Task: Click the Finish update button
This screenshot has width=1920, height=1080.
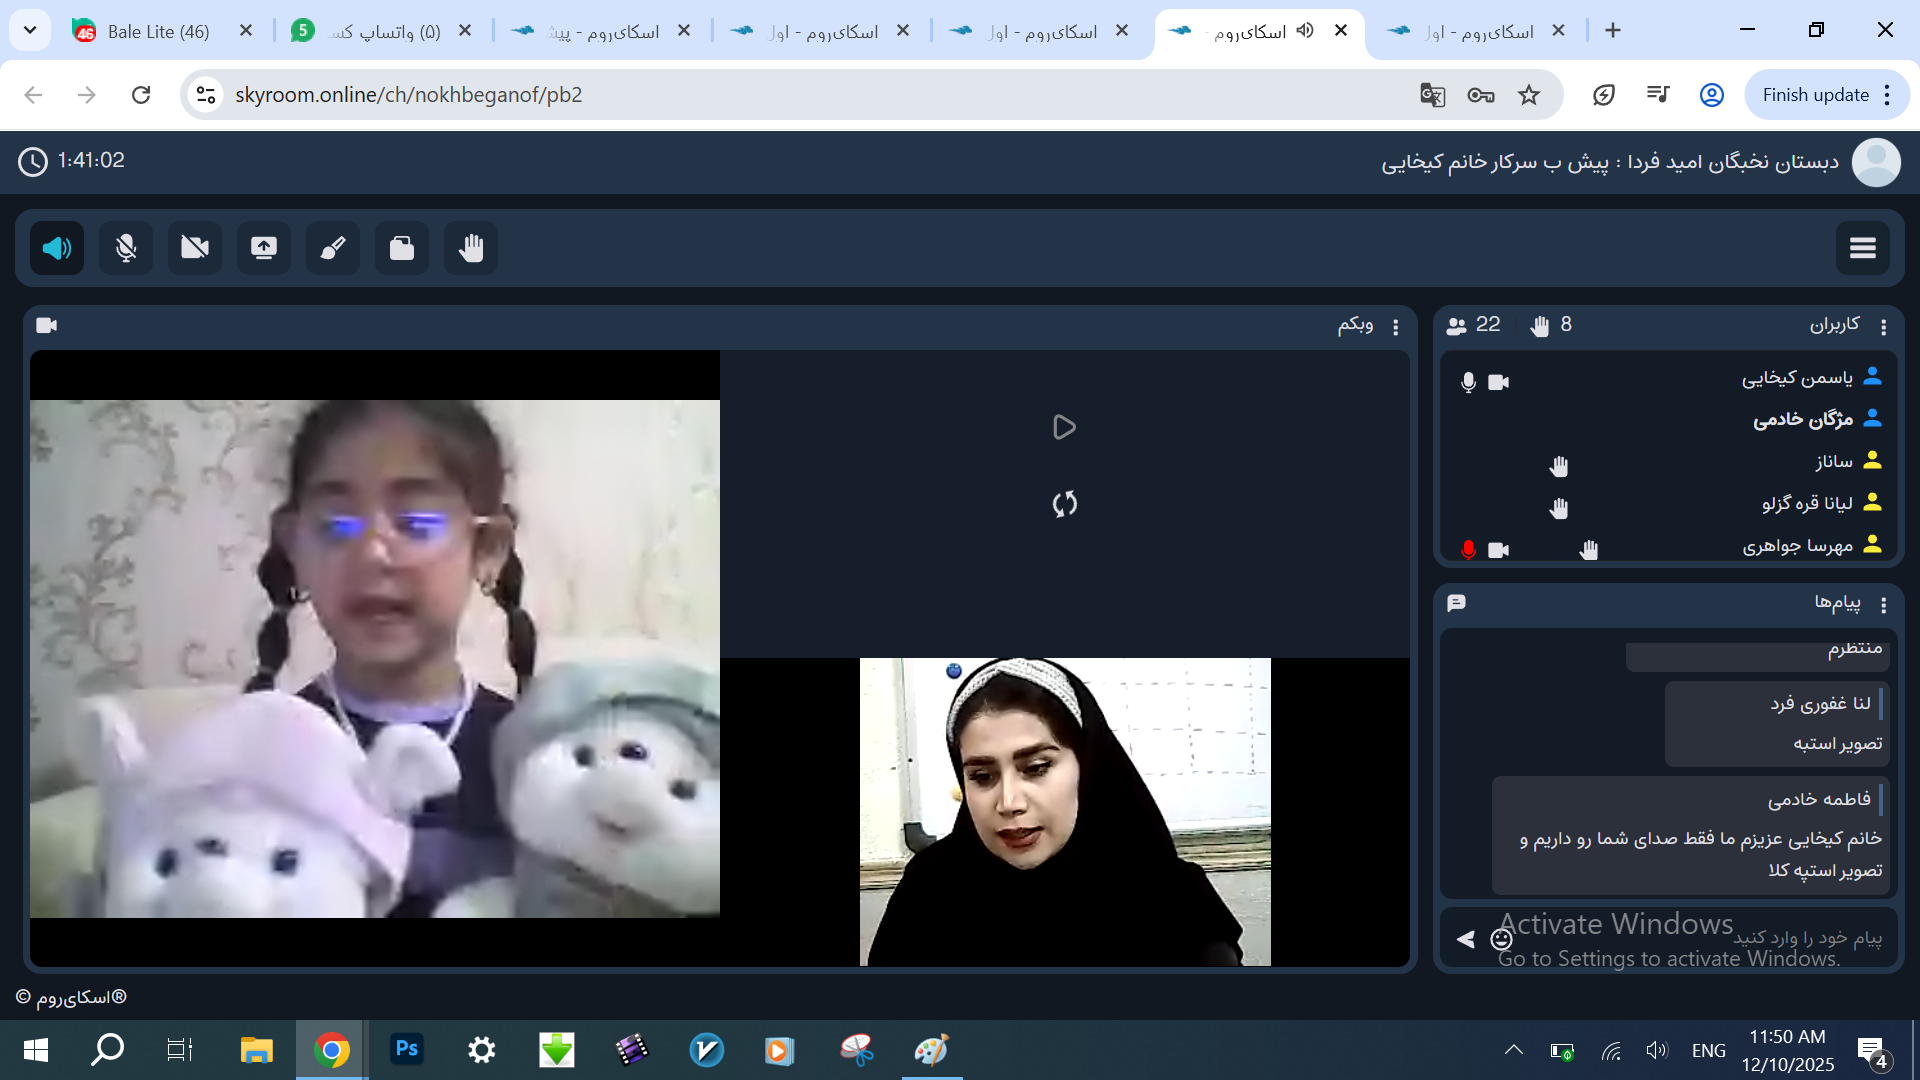Action: 1815,95
